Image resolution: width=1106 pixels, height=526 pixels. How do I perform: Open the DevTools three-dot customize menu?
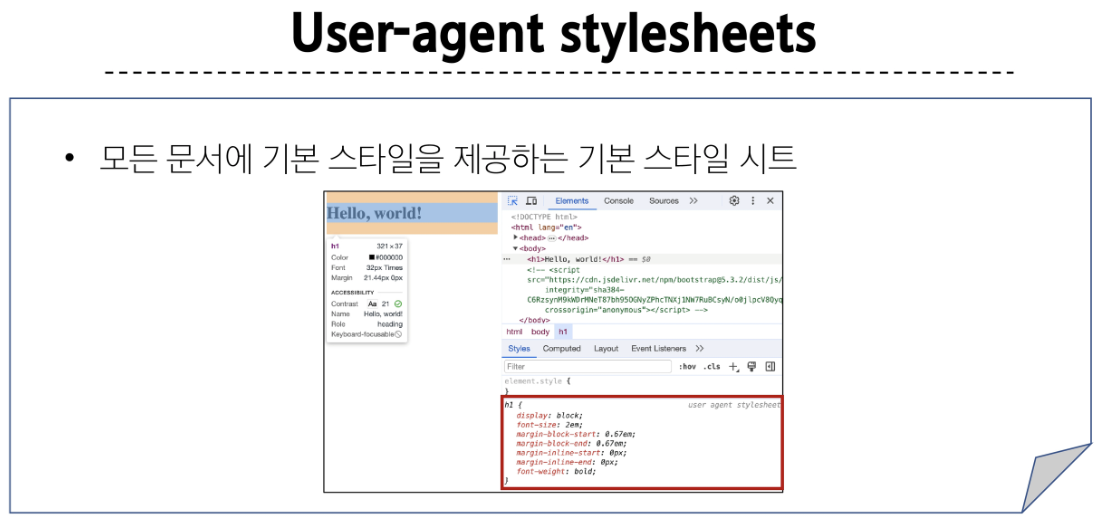pyautogui.click(x=753, y=201)
